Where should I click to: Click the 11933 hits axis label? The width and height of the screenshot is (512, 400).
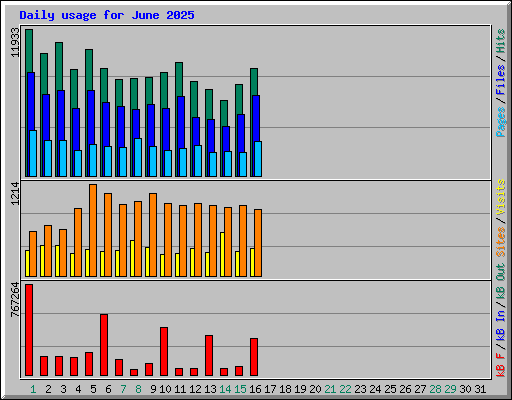15,42
